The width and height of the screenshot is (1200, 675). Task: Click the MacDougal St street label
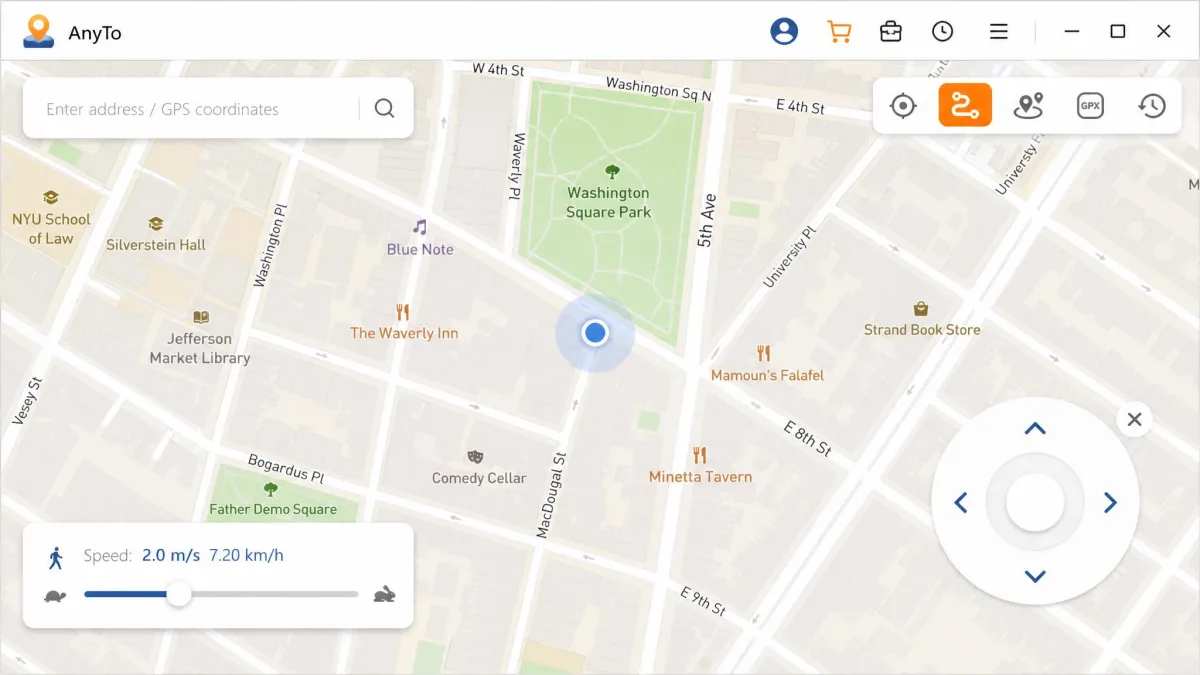tap(551, 495)
